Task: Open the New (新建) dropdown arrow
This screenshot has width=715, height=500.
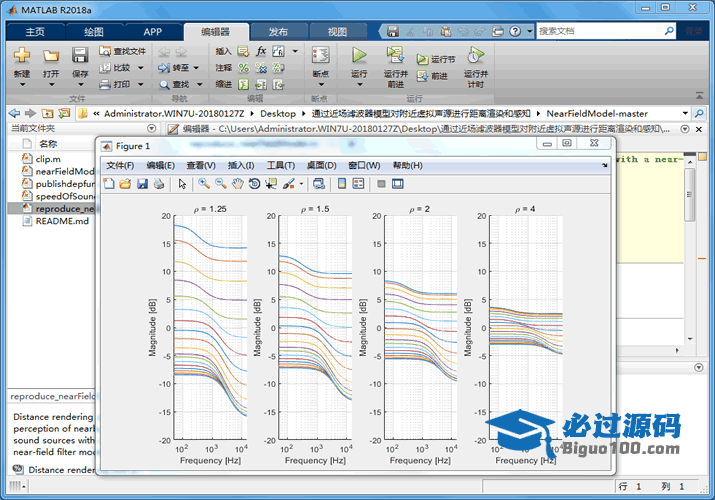Action: tap(22, 84)
